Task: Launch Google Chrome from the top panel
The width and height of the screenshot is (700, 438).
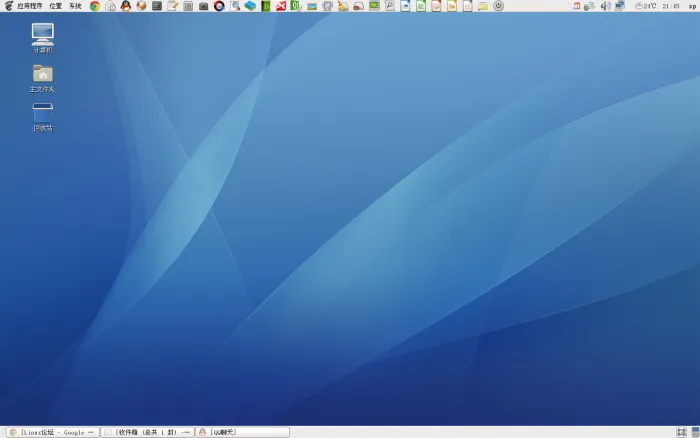Action: click(x=95, y=6)
